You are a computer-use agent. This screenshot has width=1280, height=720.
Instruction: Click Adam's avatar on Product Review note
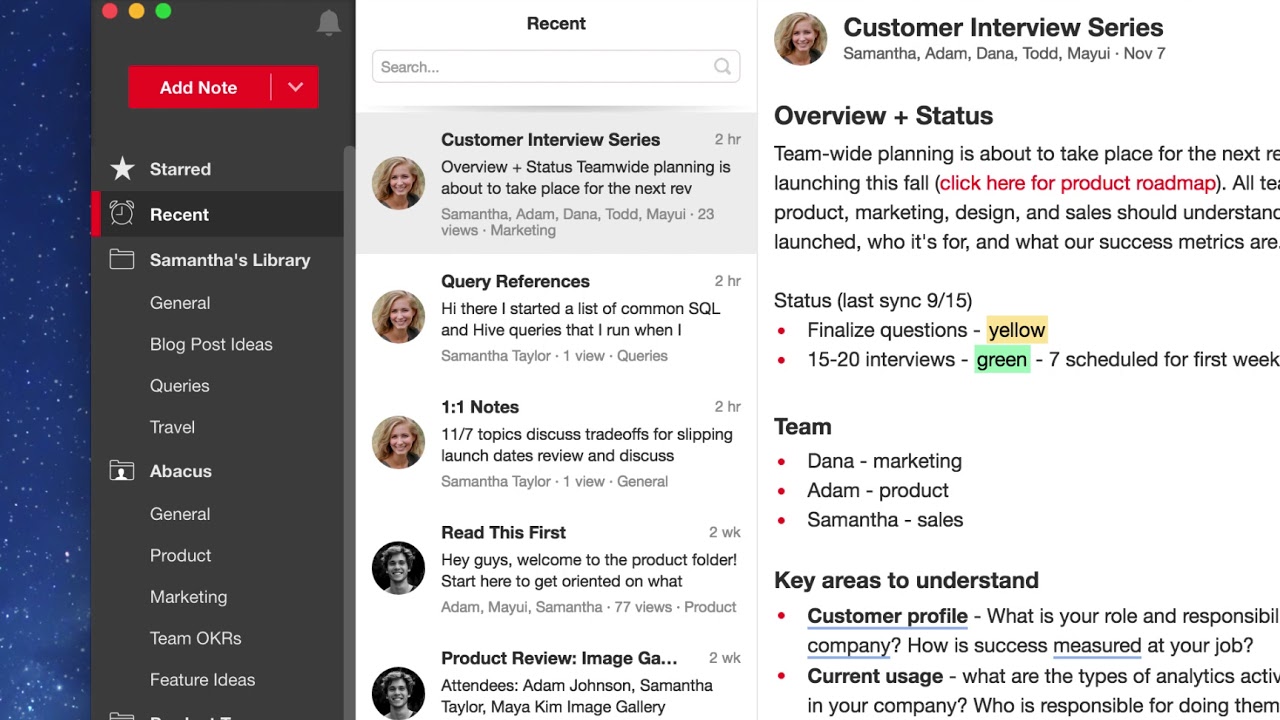(x=398, y=693)
